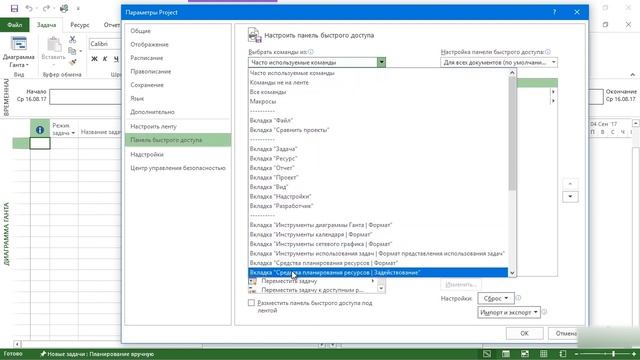The image size is (640, 360).
Task: Click print preview icon in quick access toolbar
Action: [x=64, y=8]
